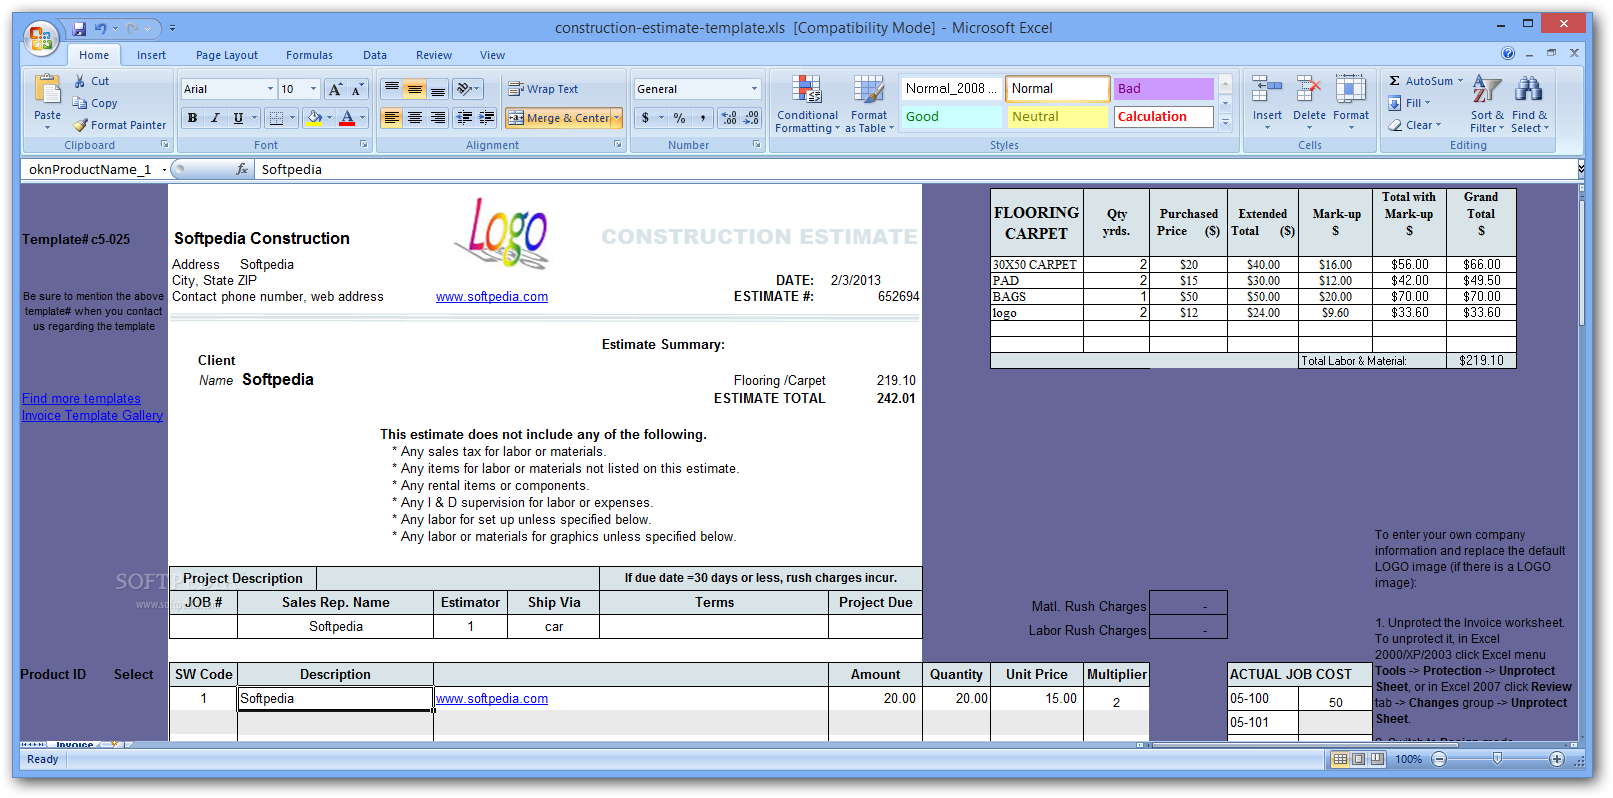Open the Data ribbon tab
Screen dimensions: 1613x798
375,55
